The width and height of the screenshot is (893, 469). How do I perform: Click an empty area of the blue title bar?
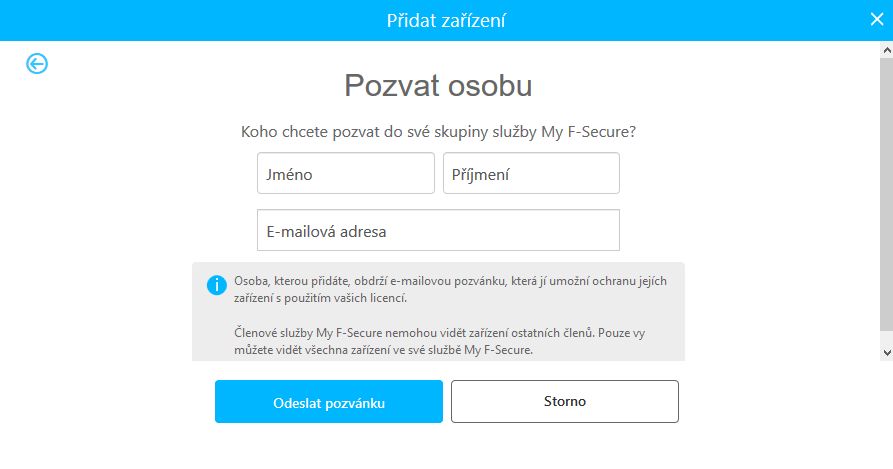tap(171, 20)
